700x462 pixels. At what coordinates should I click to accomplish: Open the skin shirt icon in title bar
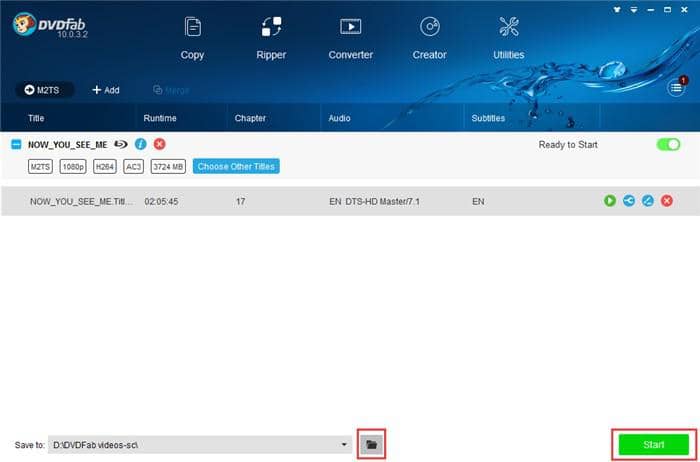click(x=617, y=9)
